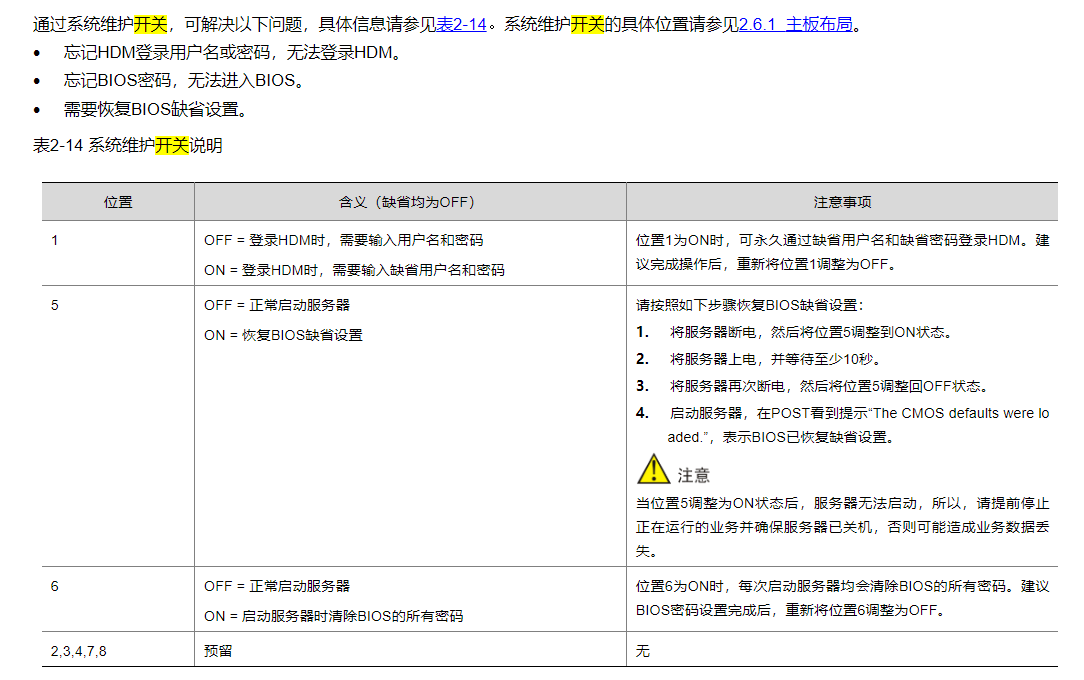1084x680 pixels.
Task: Click text ON = 启动服务器时清除BIOS的所有密码
Action: tap(333, 616)
